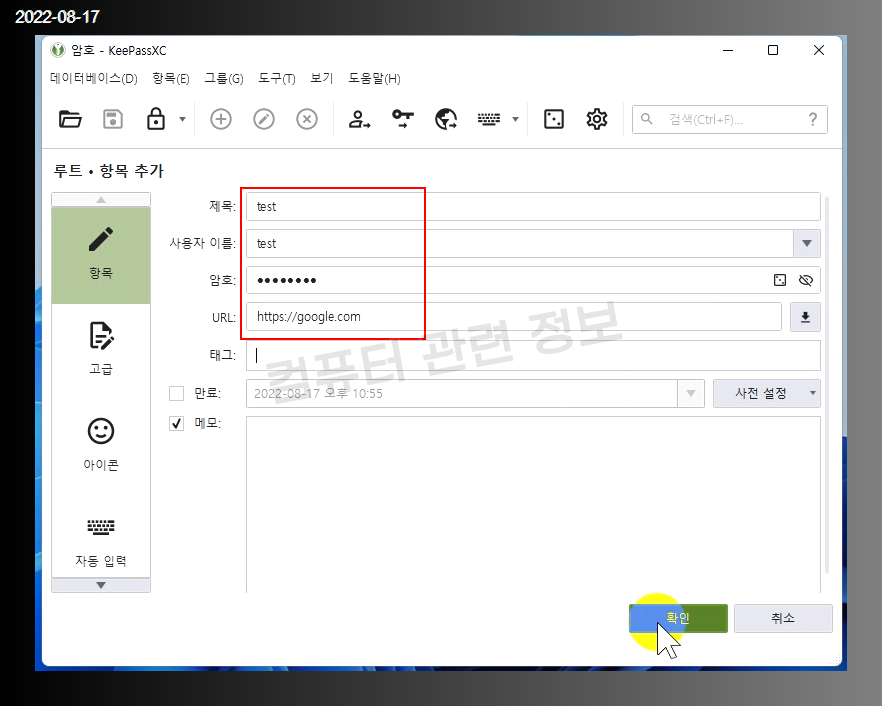The height and width of the screenshot is (706, 882).
Task: Click the search field 검색(Ctrl+F)
Action: pos(730,119)
